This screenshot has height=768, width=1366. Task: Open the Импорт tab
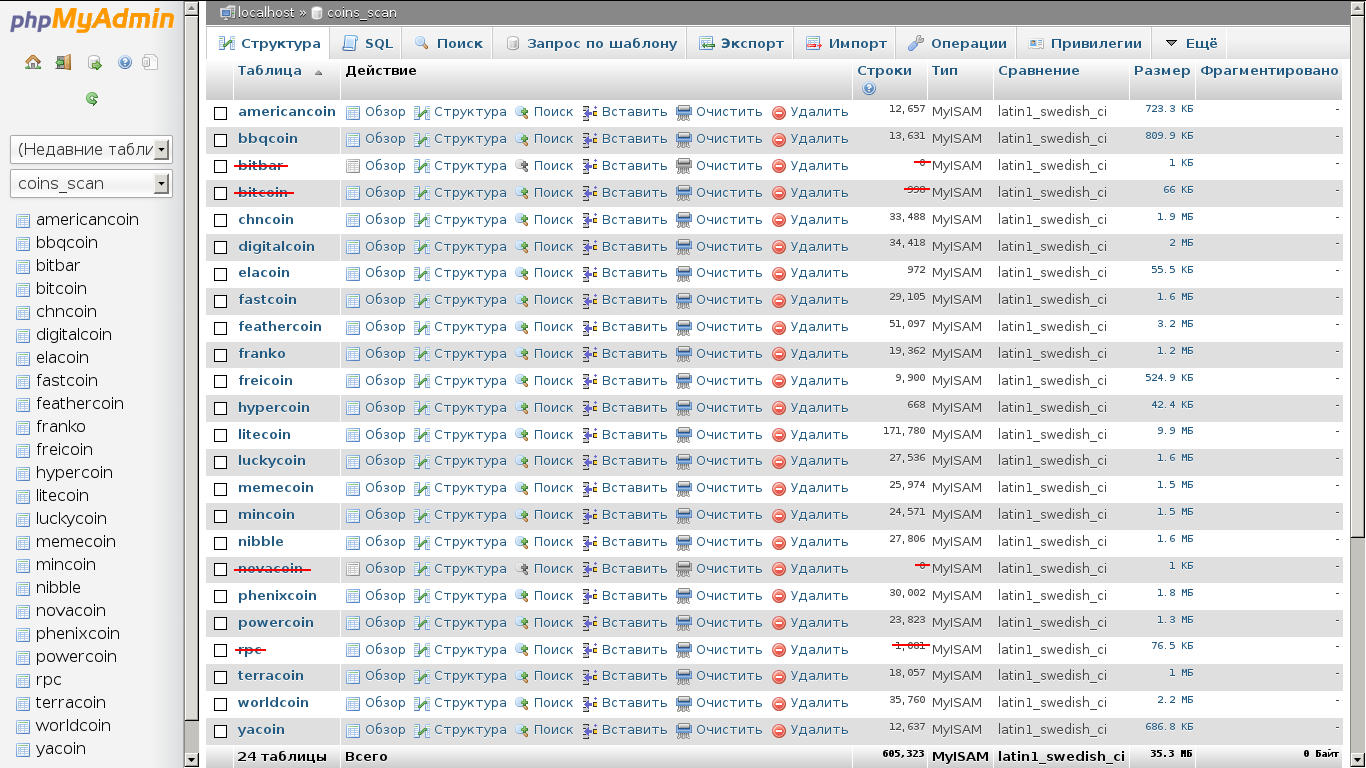pos(845,43)
